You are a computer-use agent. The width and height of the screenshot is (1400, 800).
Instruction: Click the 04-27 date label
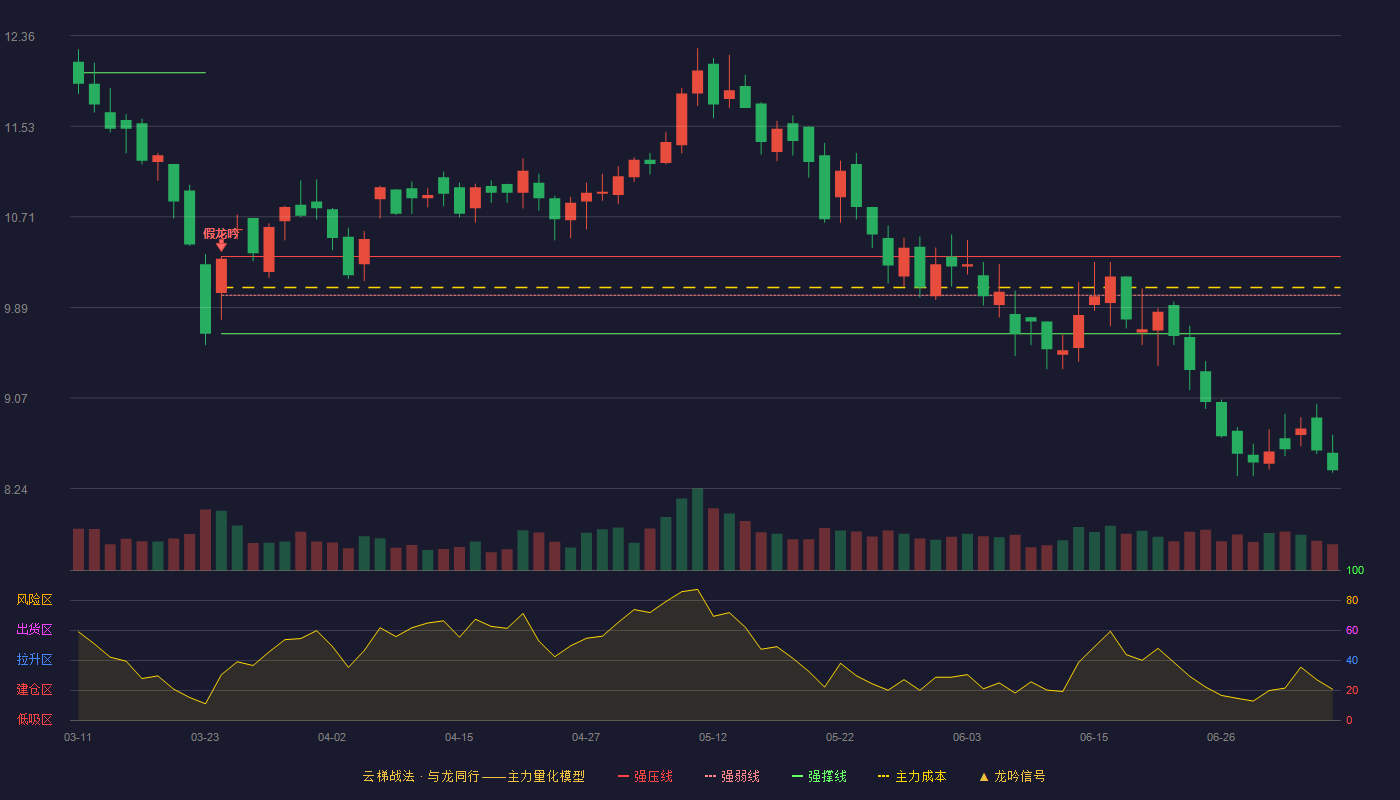point(586,737)
